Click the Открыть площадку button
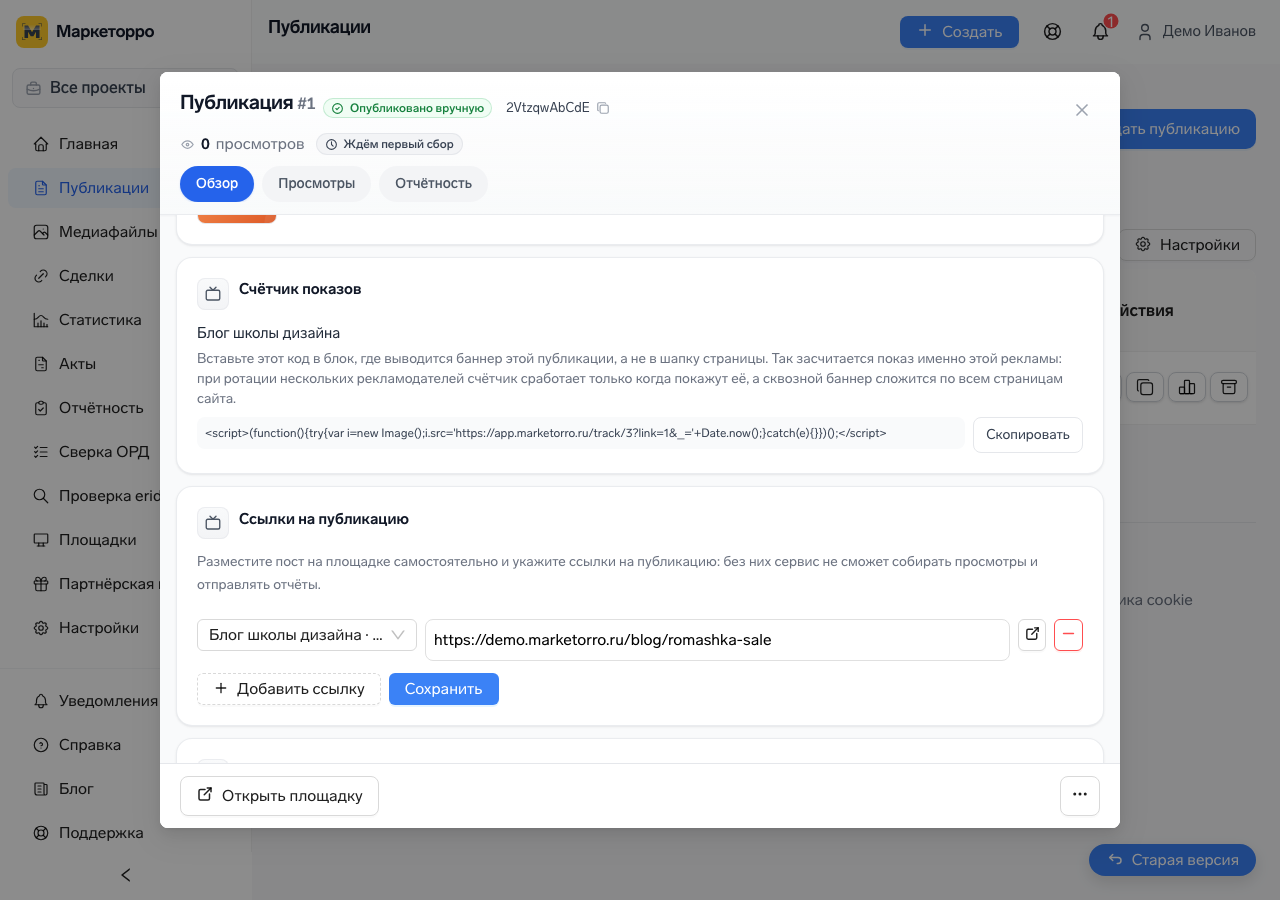Viewport: 1280px width, 900px height. (x=279, y=796)
